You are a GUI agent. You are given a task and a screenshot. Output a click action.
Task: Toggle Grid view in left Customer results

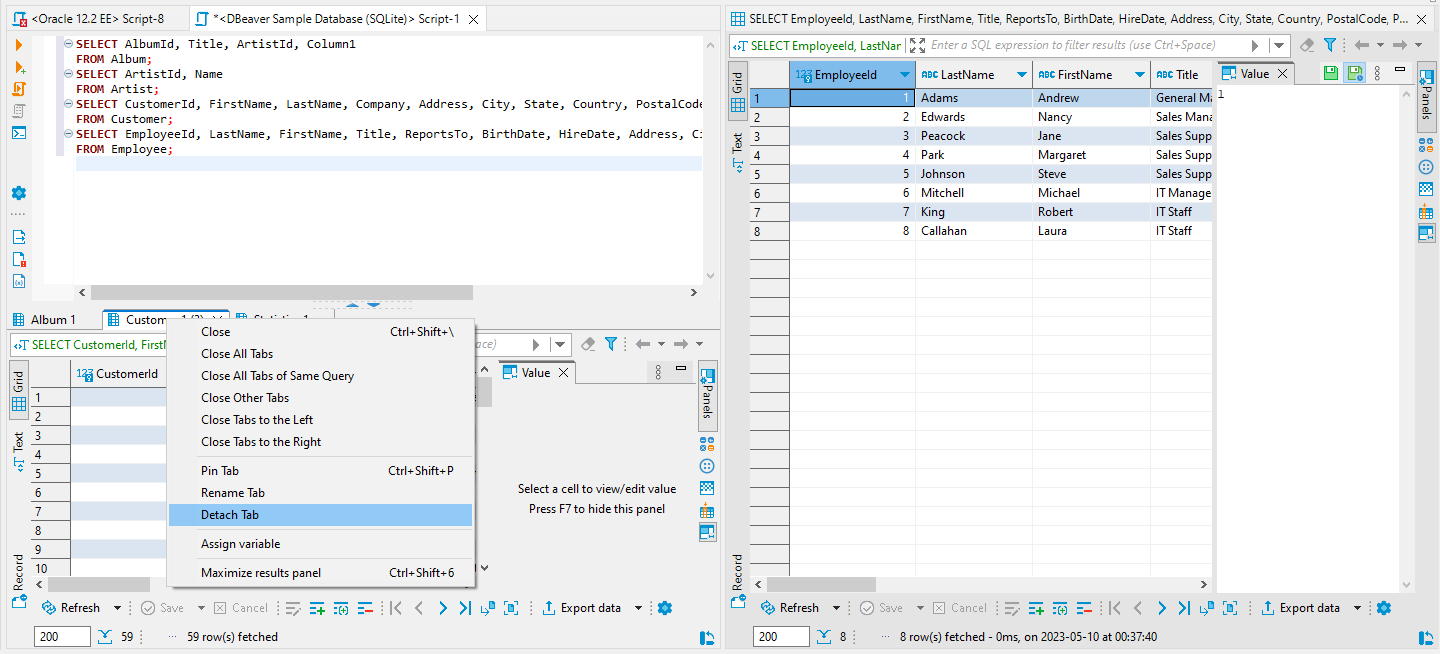tap(18, 391)
